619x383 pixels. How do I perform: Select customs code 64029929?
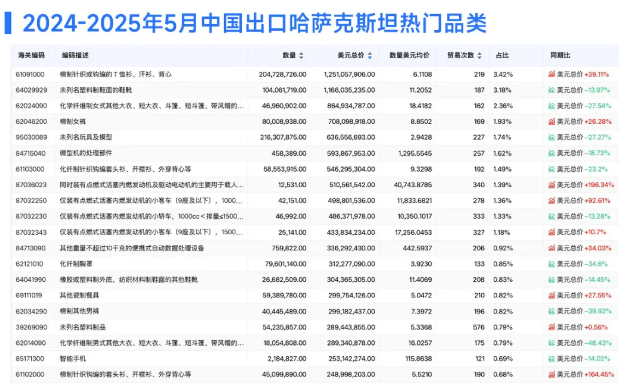[31, 90]
